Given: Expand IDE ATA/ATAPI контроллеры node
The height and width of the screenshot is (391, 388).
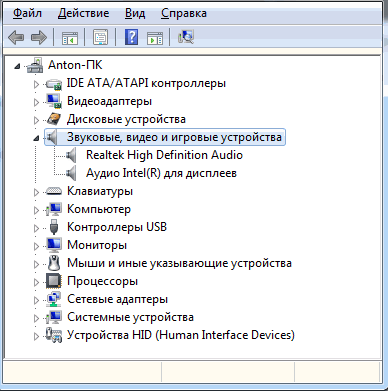Looking at the screenshot, I should point(36,84).
